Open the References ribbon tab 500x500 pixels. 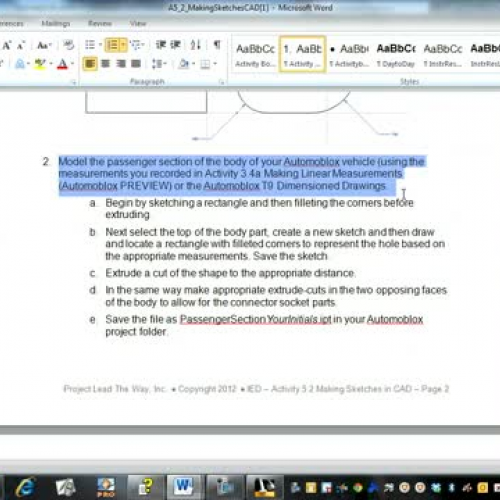click(11, 23)
